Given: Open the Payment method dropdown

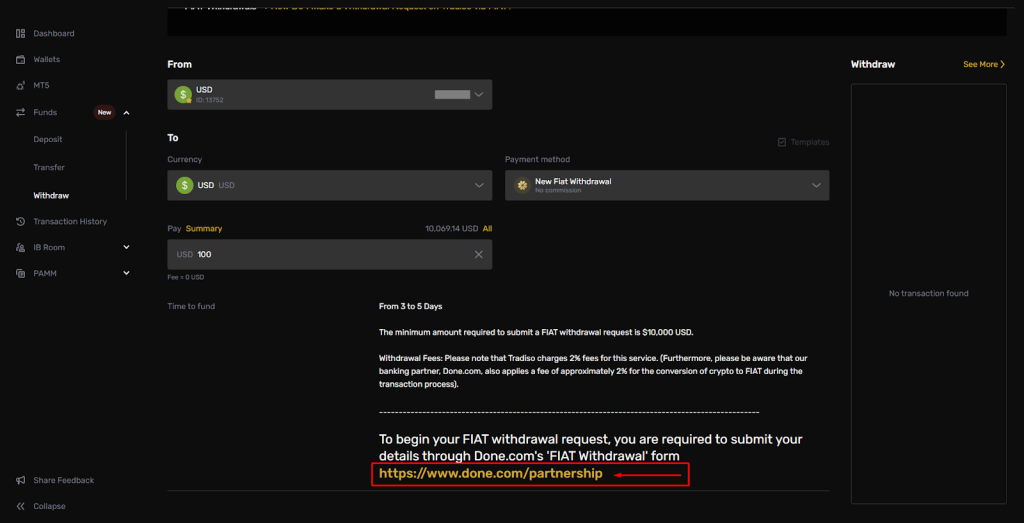Looking at the screenshot, I should pos(666,185).
